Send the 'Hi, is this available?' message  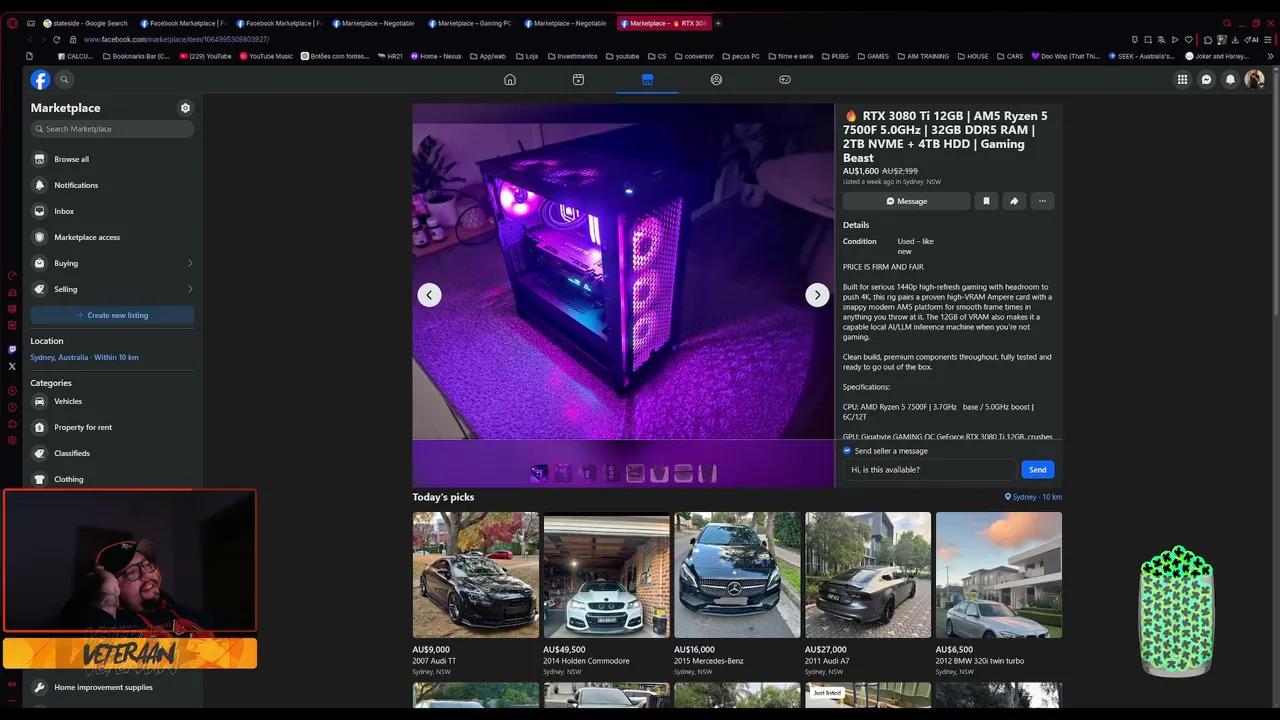[x=1037, y=470]
